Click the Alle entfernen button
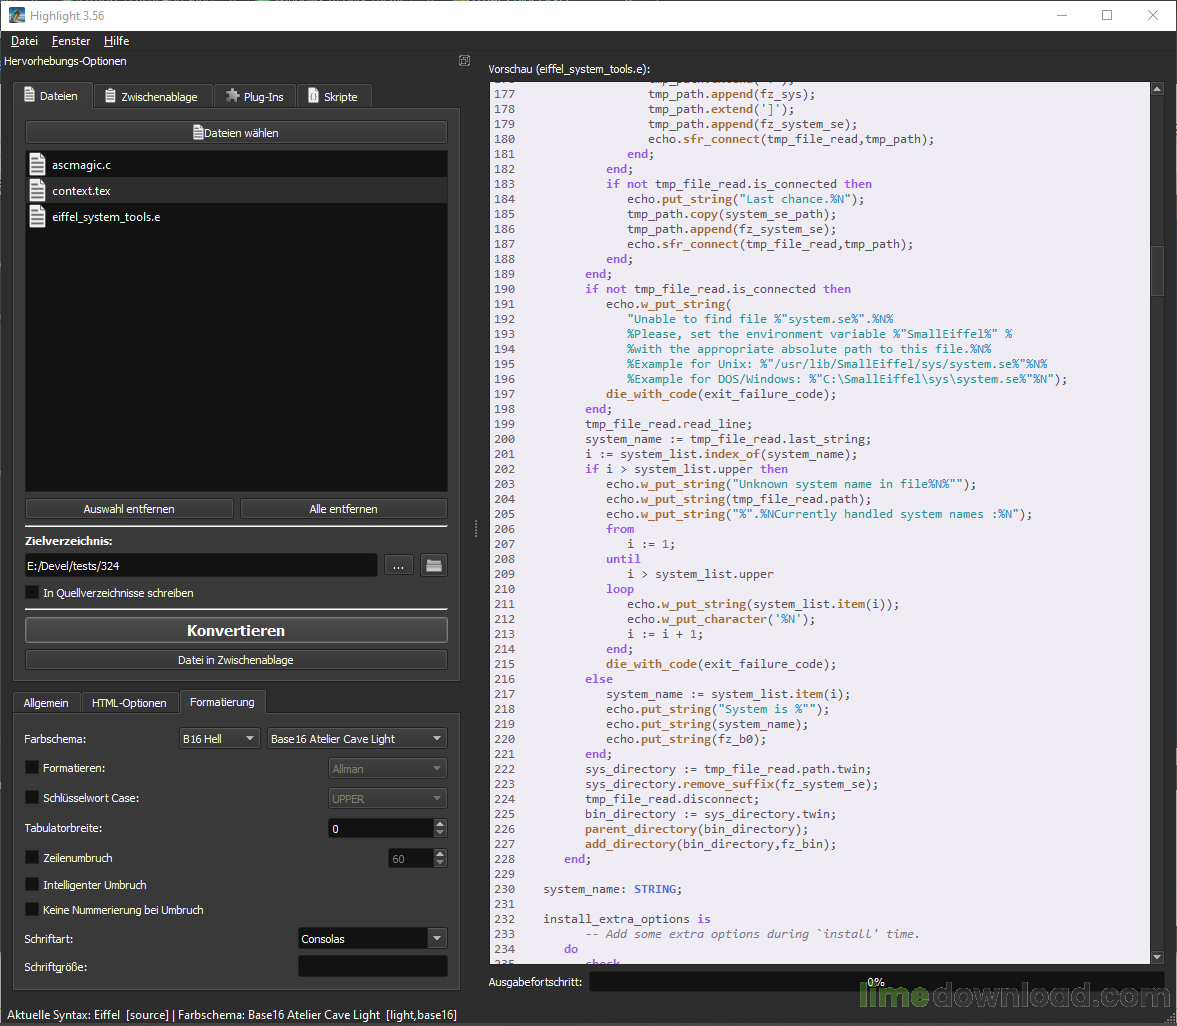The image size is (1177, 1026). coord(343,509)
